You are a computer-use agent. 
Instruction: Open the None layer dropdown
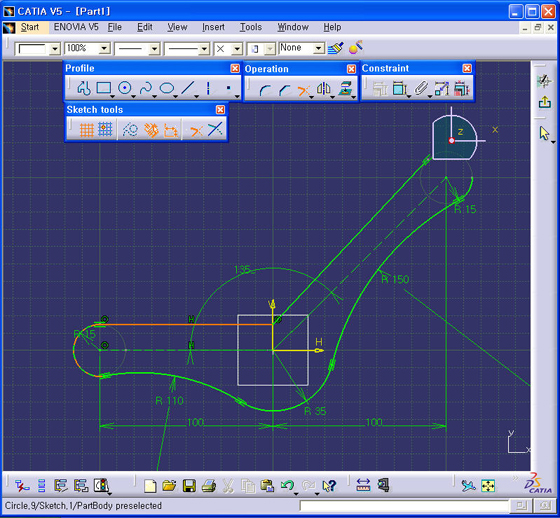[319, 48]
